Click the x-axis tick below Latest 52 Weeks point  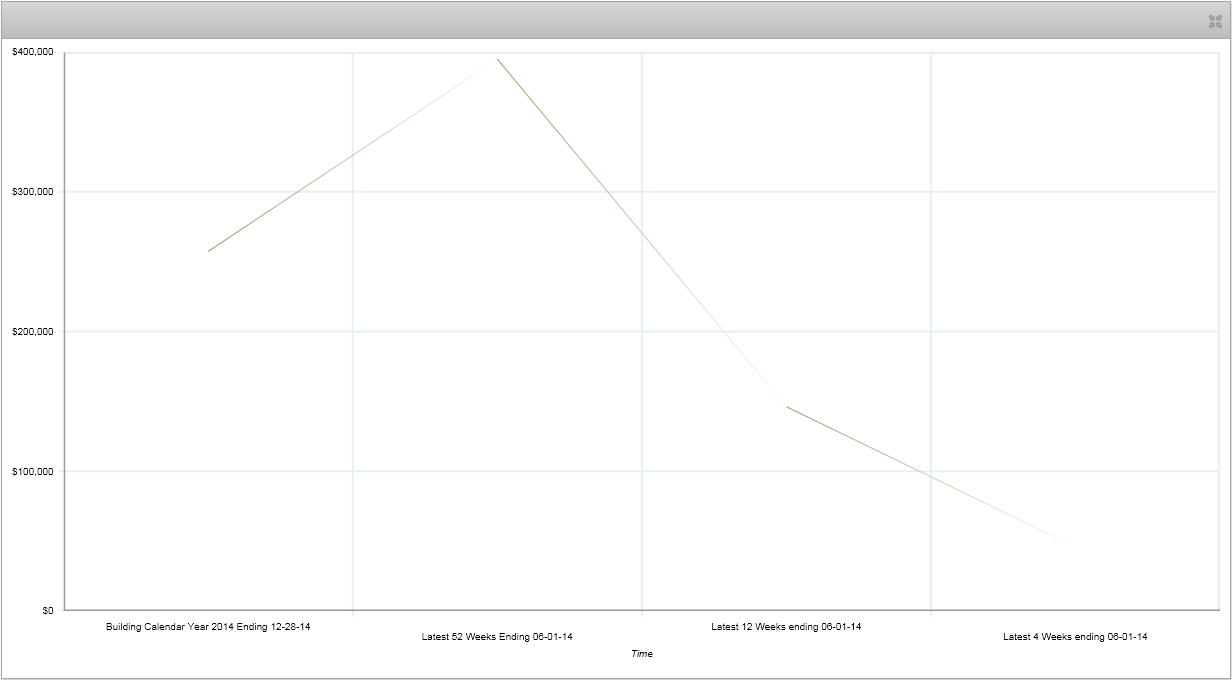(497, 613)
